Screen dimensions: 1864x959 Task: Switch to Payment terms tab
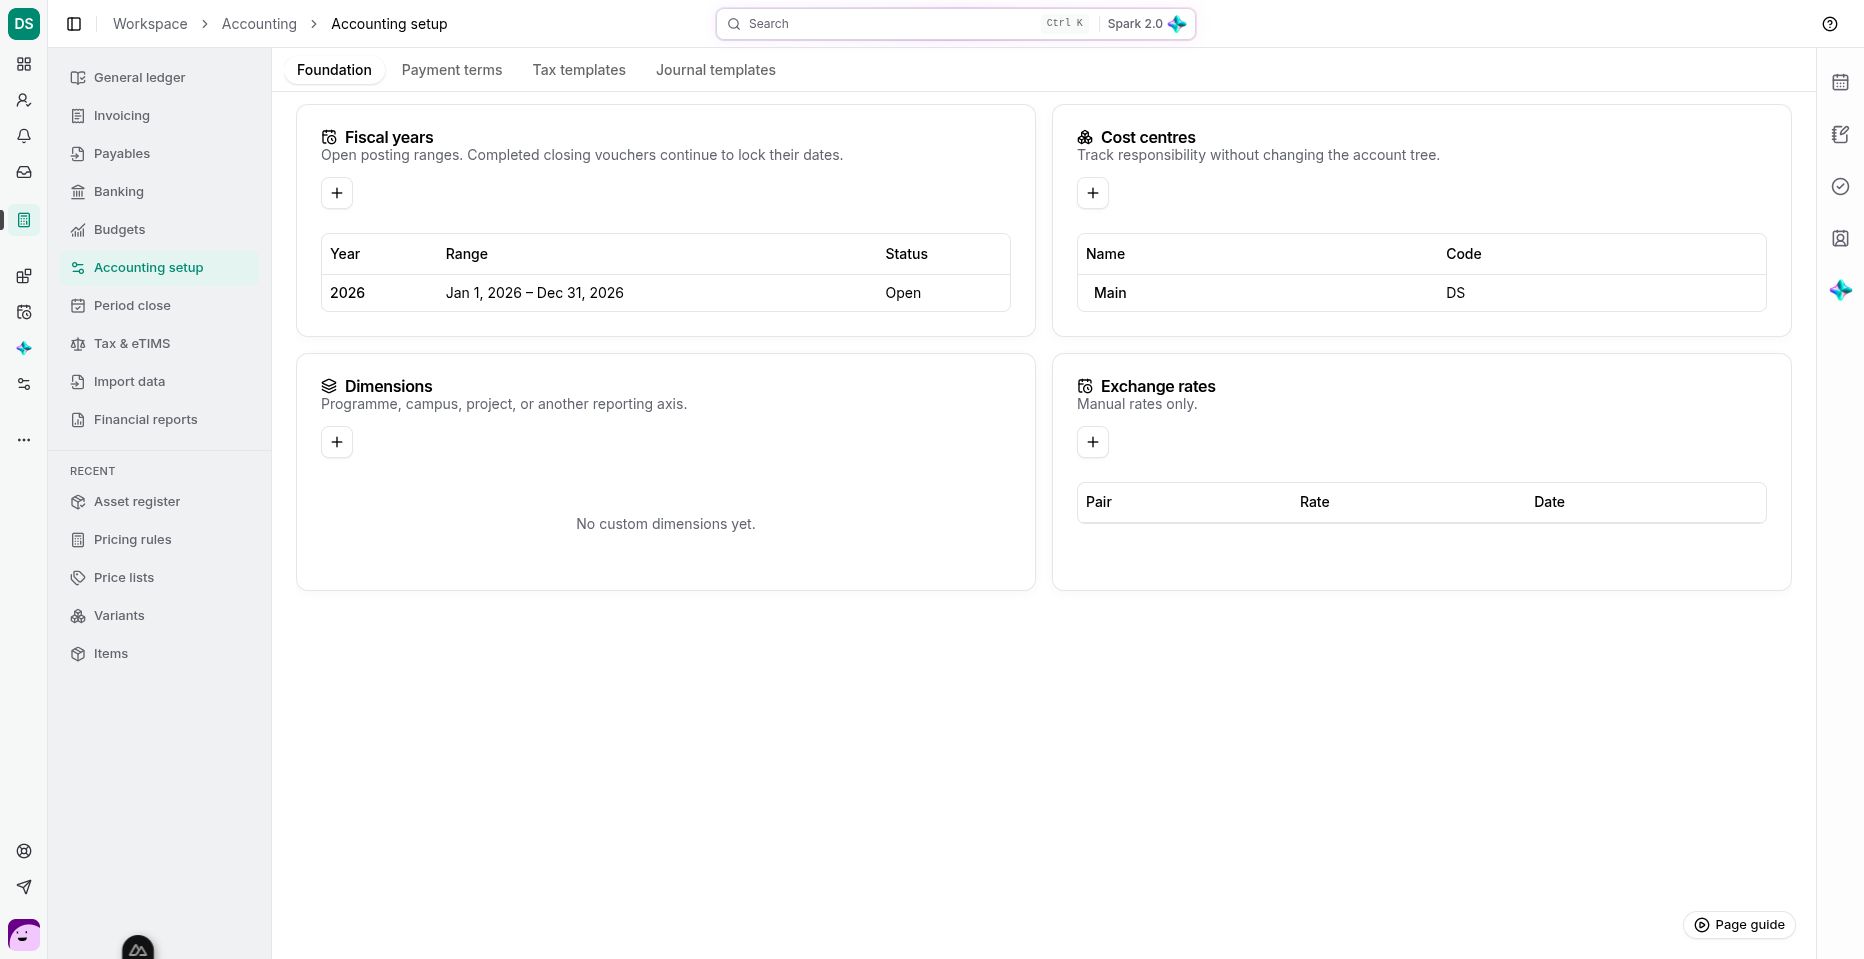coord(452,70)
